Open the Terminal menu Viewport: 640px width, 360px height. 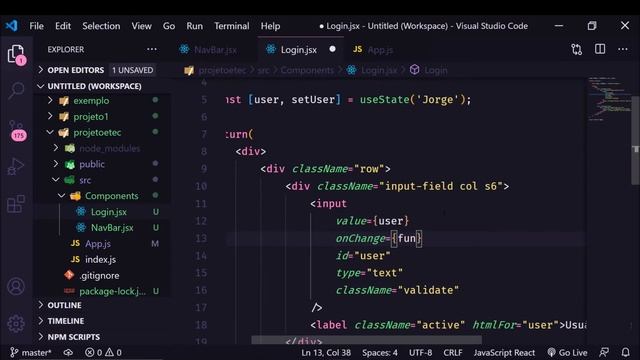click(231, 26)
